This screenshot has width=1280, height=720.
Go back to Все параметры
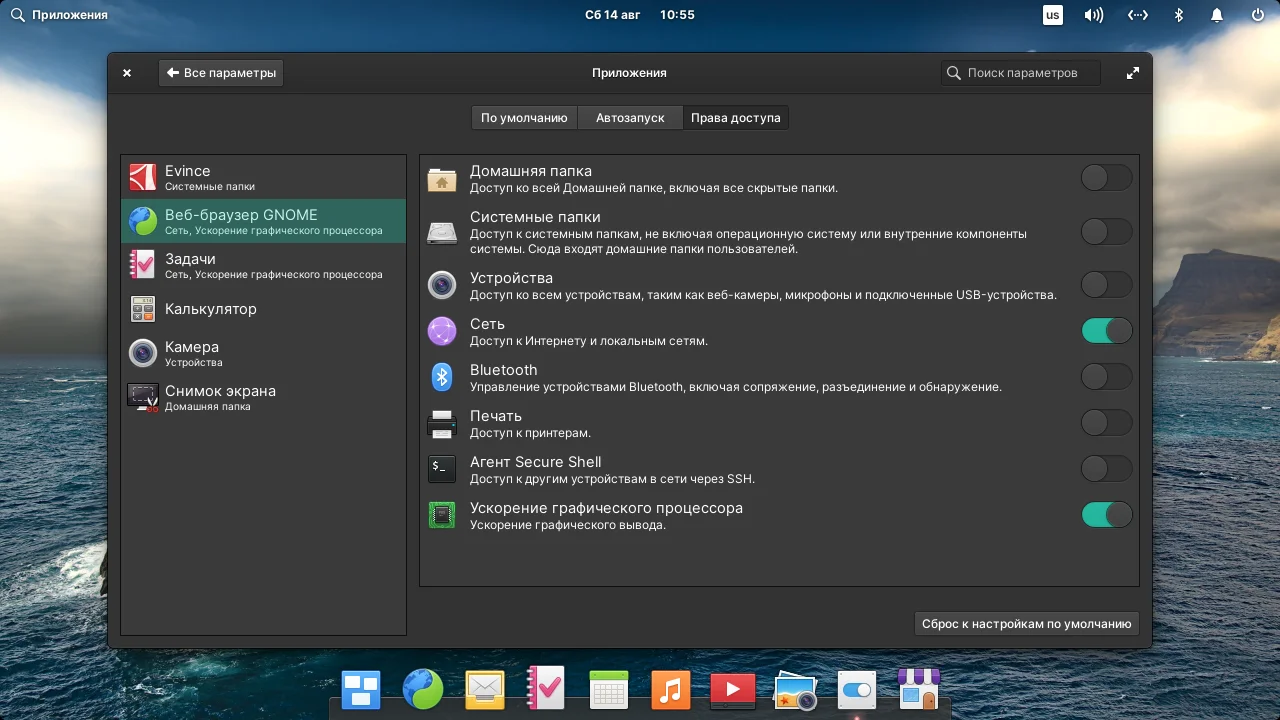click(x=220, y=72)
